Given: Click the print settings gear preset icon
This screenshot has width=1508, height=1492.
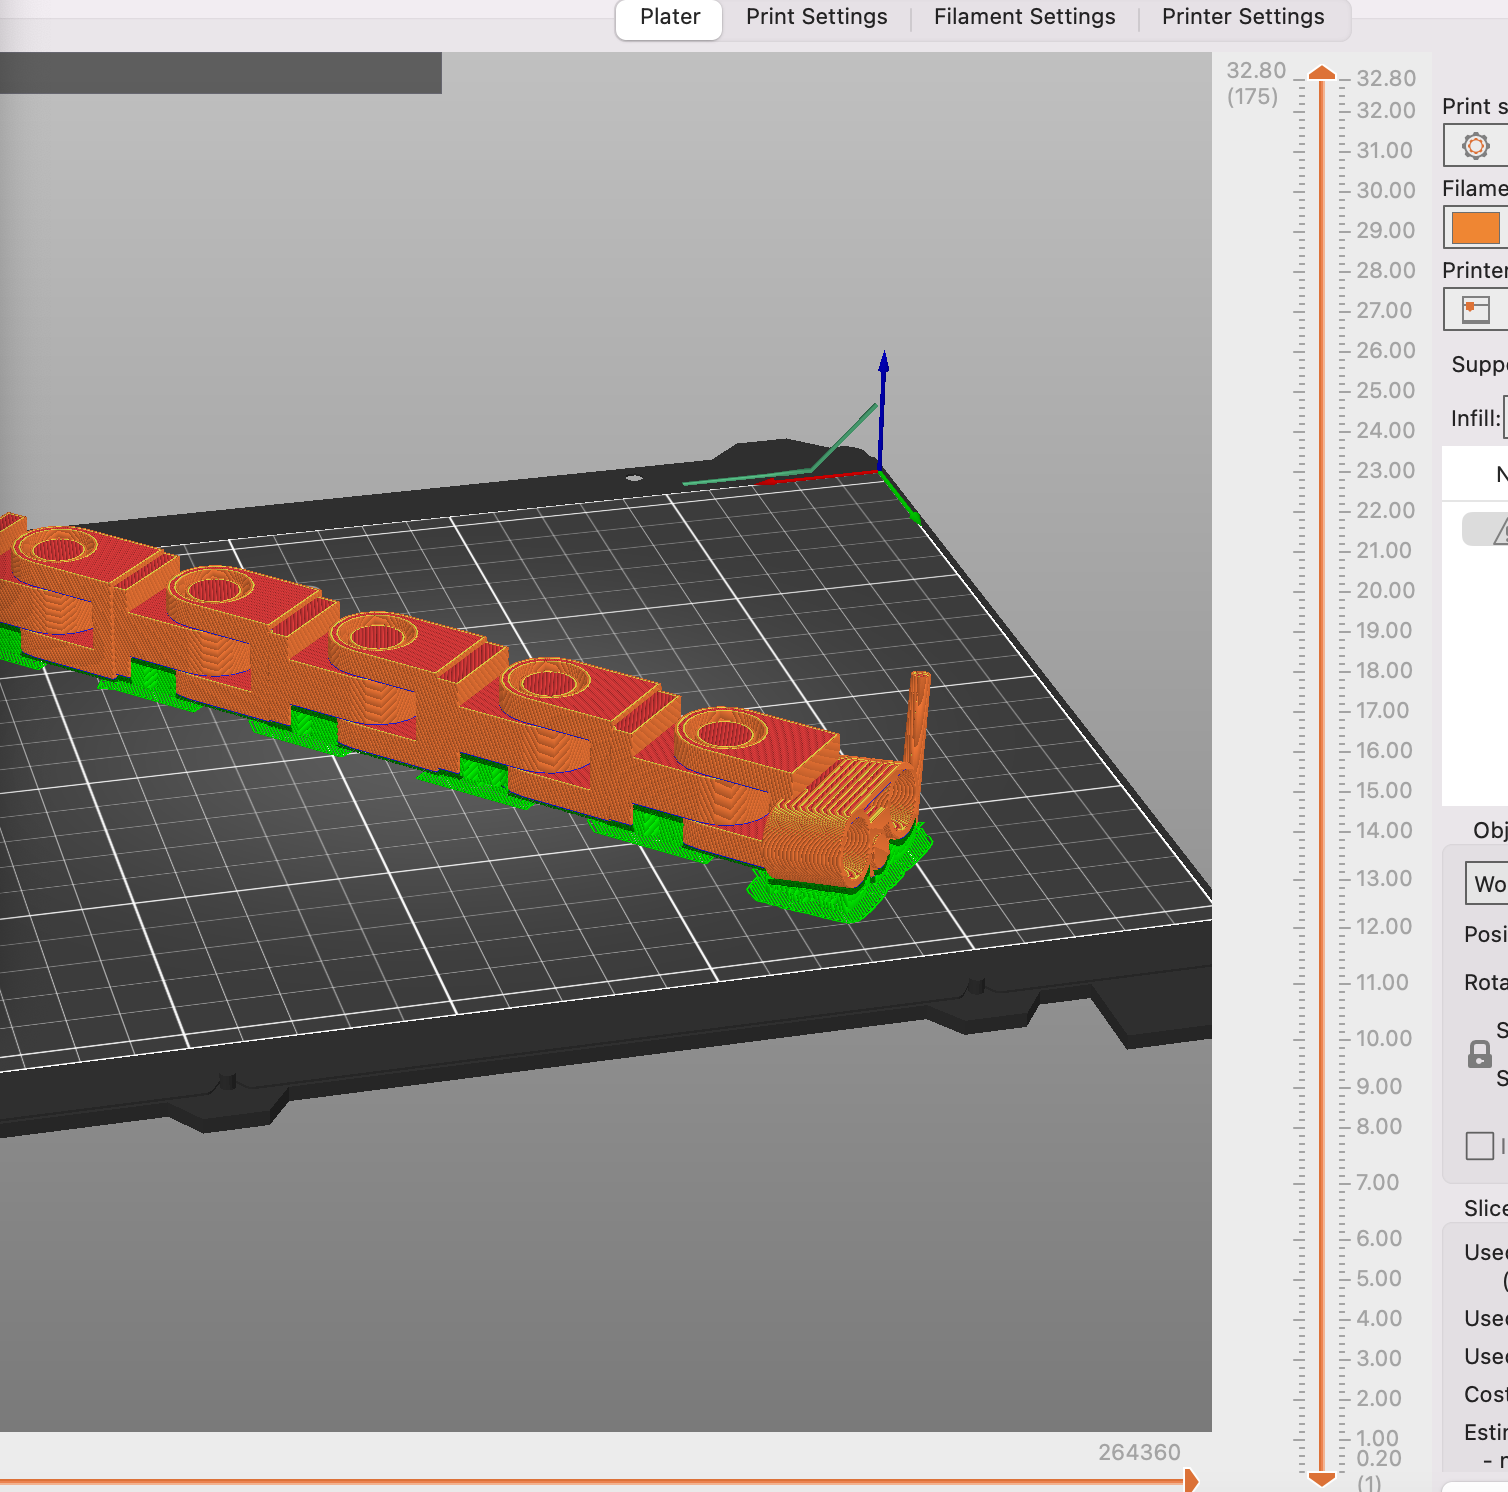Looking at the screenshot, I should coord(1475,146).
